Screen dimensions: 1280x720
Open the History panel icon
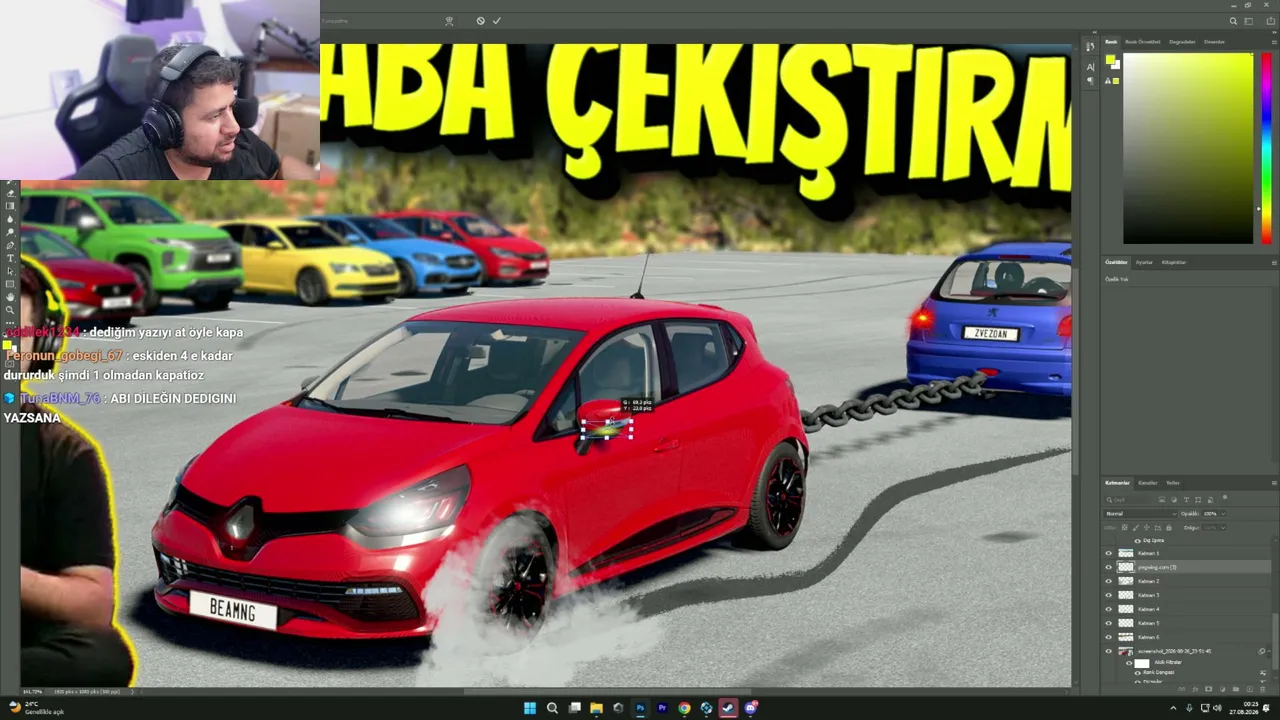1090,47
